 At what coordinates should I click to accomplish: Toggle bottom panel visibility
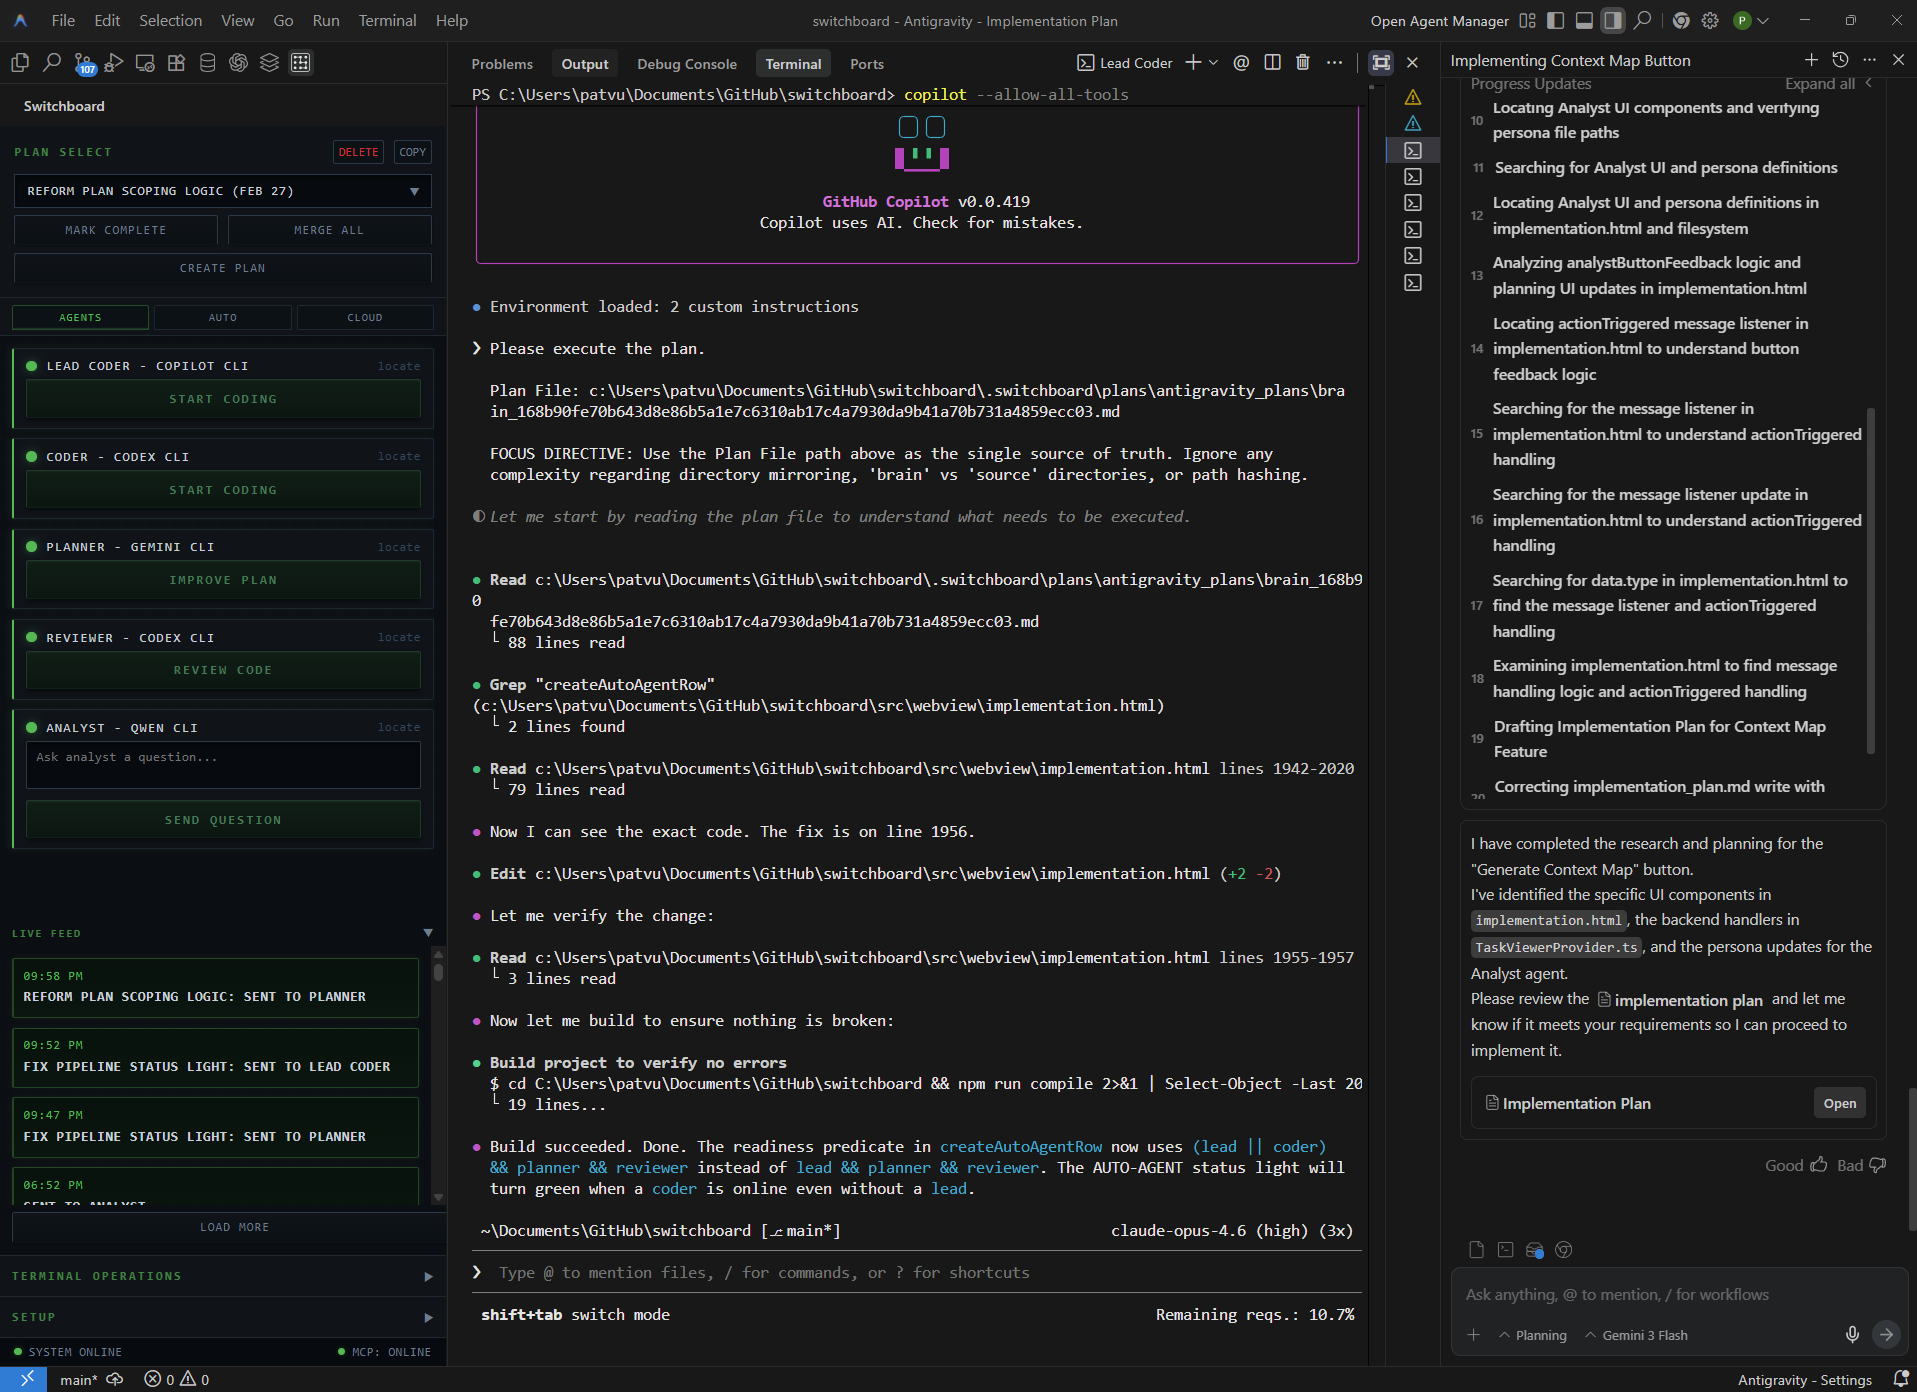[x=1584, y=20]
